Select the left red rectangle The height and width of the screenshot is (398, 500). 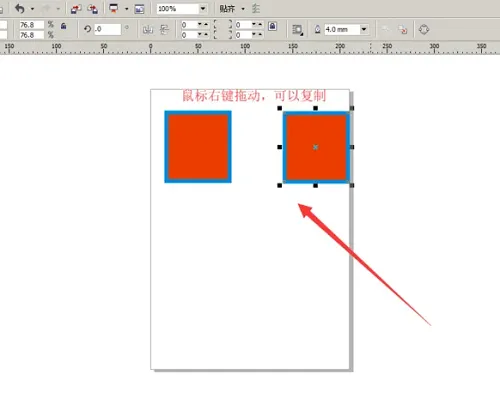(198, 147)
